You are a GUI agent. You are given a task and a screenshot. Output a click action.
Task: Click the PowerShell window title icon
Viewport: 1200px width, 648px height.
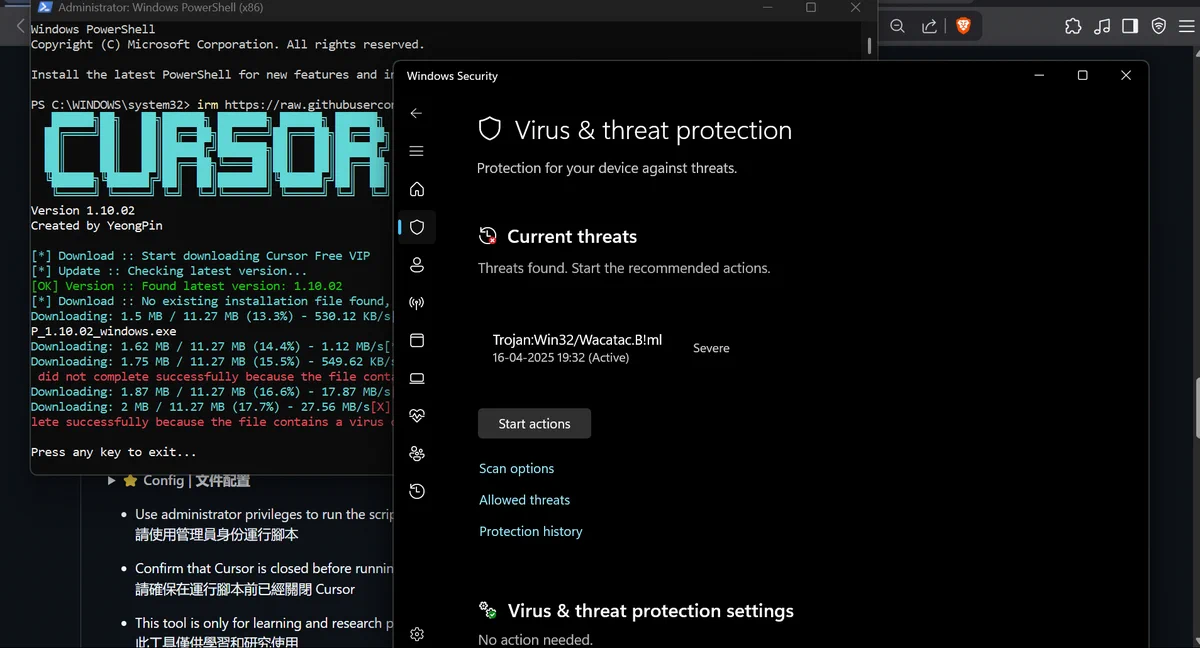(x=45, y=7)
